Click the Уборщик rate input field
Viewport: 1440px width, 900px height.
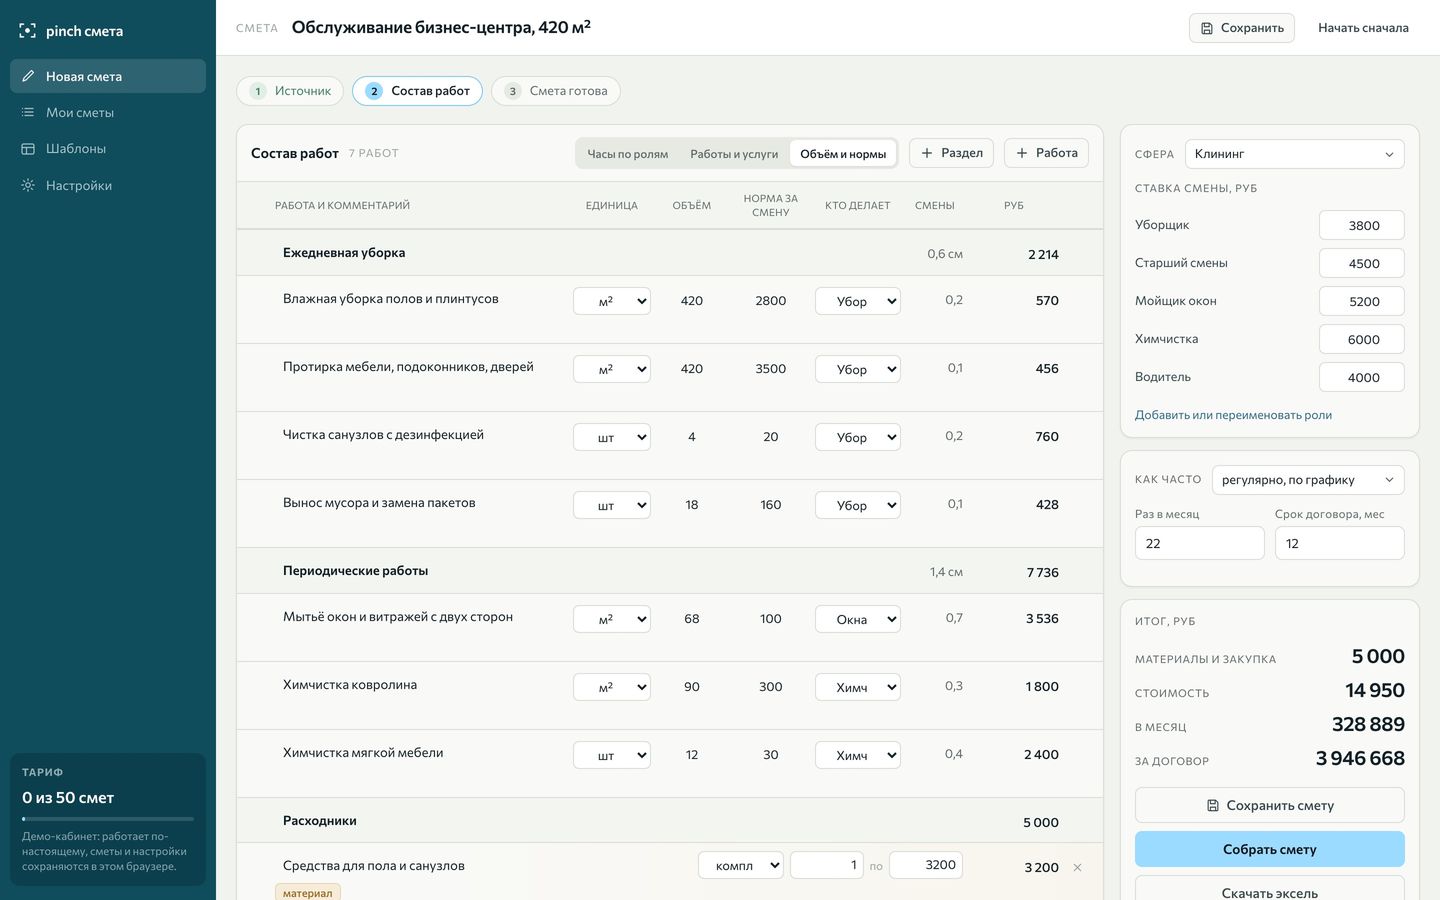[1362, 225]
